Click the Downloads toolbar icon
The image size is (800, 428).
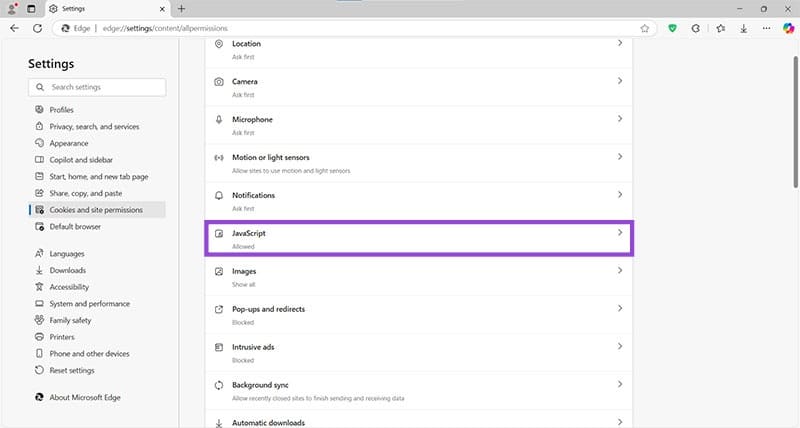click(x=743, y=28)
